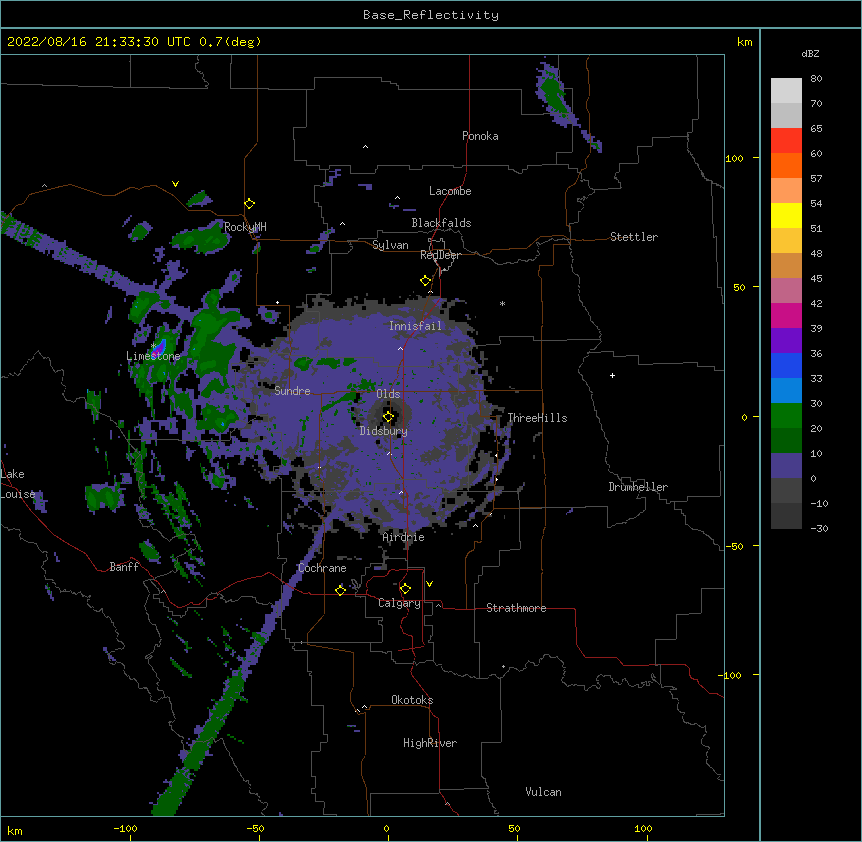The image size is (862, 842).
Task: Click the asterisk marker east of Innisfail
Action: [x=502, y=304]
